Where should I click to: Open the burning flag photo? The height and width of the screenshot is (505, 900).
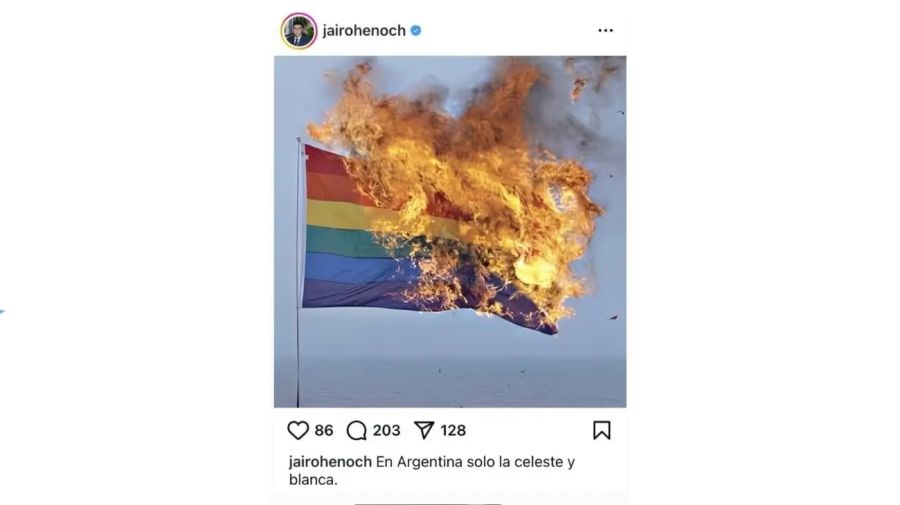point(450,231)
